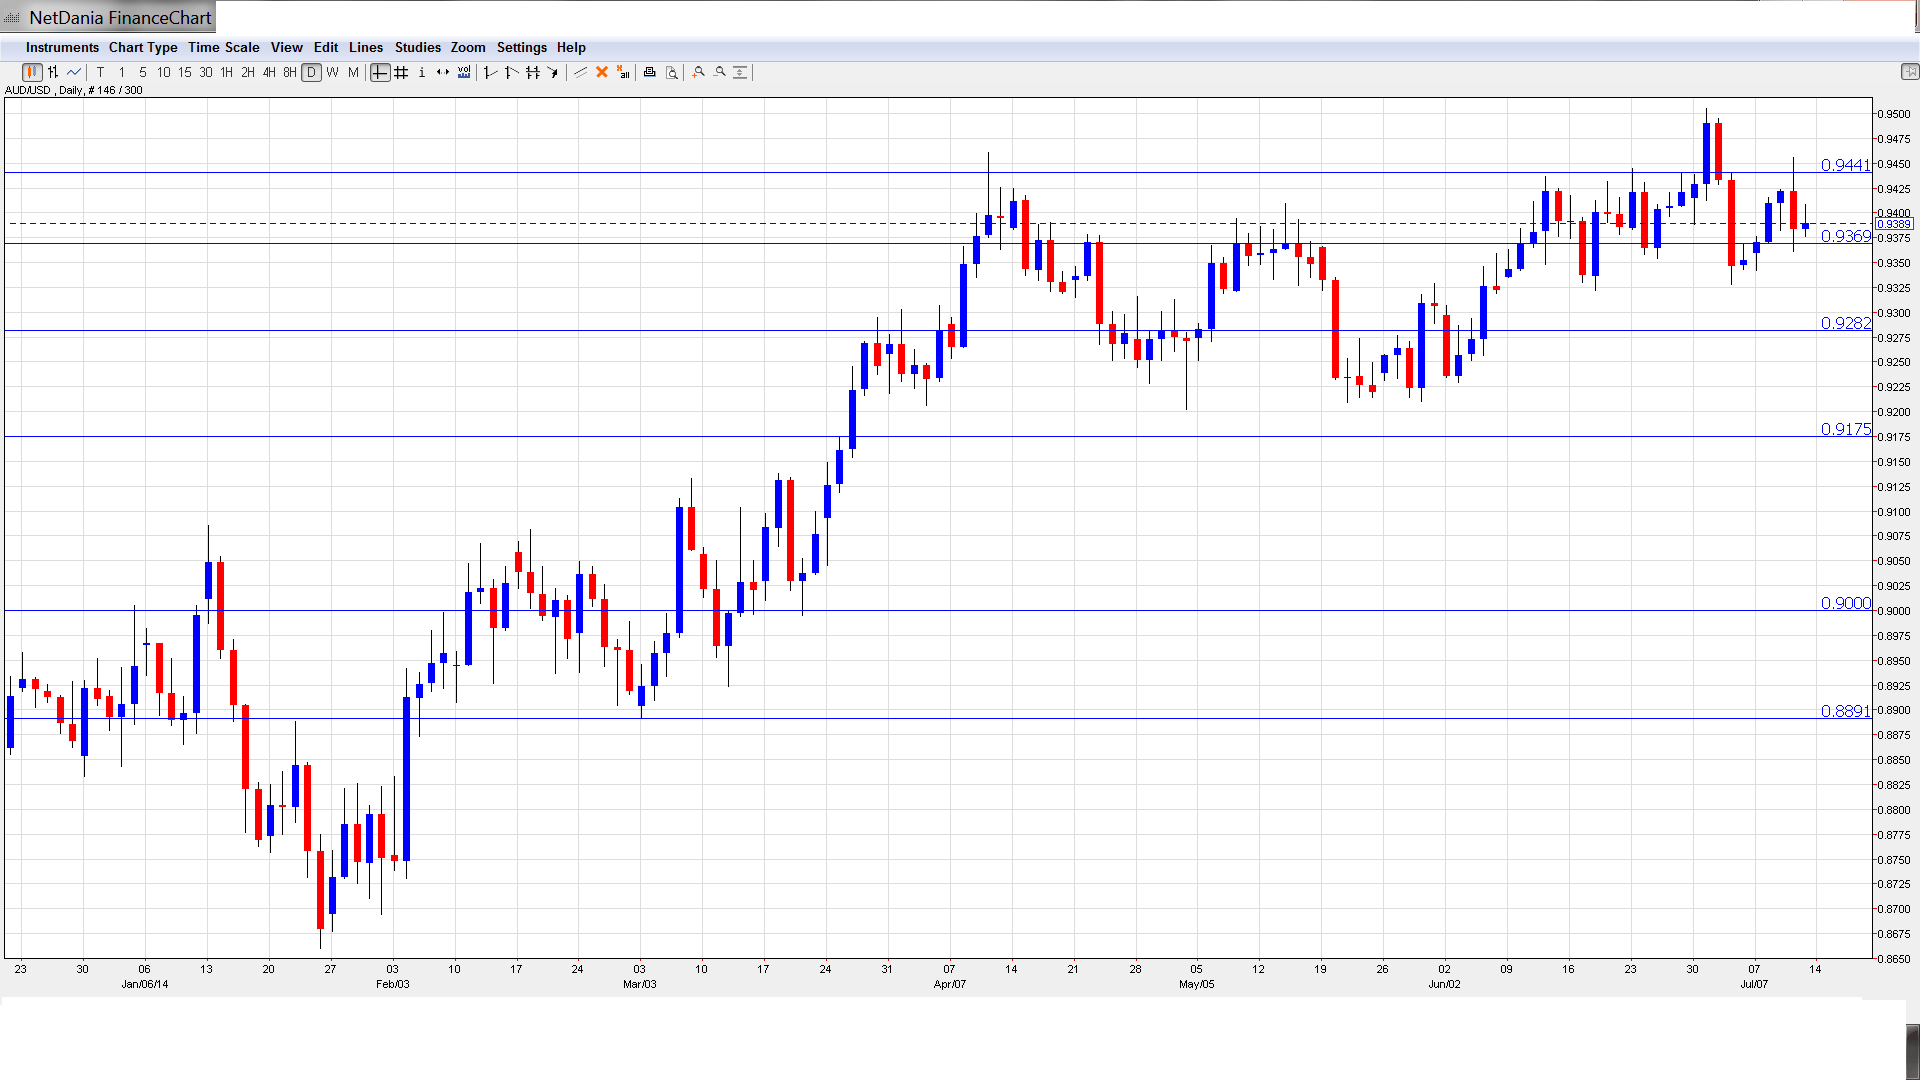Expand the Time Scale menu
Screen dimensions: 1920x1080
point(223,47)
